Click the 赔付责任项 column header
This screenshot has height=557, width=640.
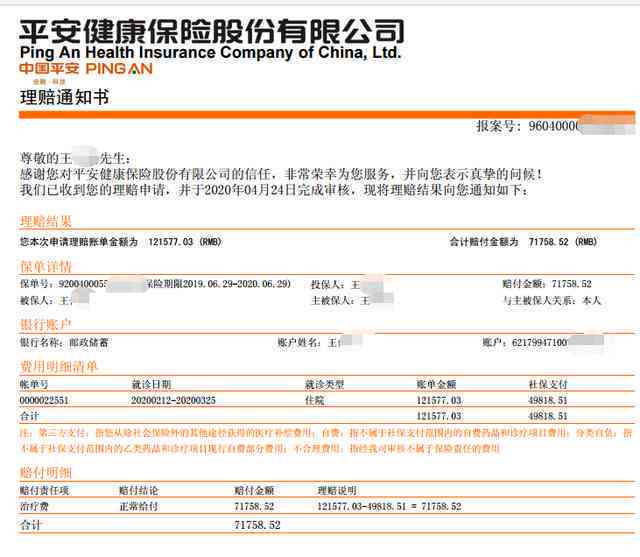coord(44,490)
